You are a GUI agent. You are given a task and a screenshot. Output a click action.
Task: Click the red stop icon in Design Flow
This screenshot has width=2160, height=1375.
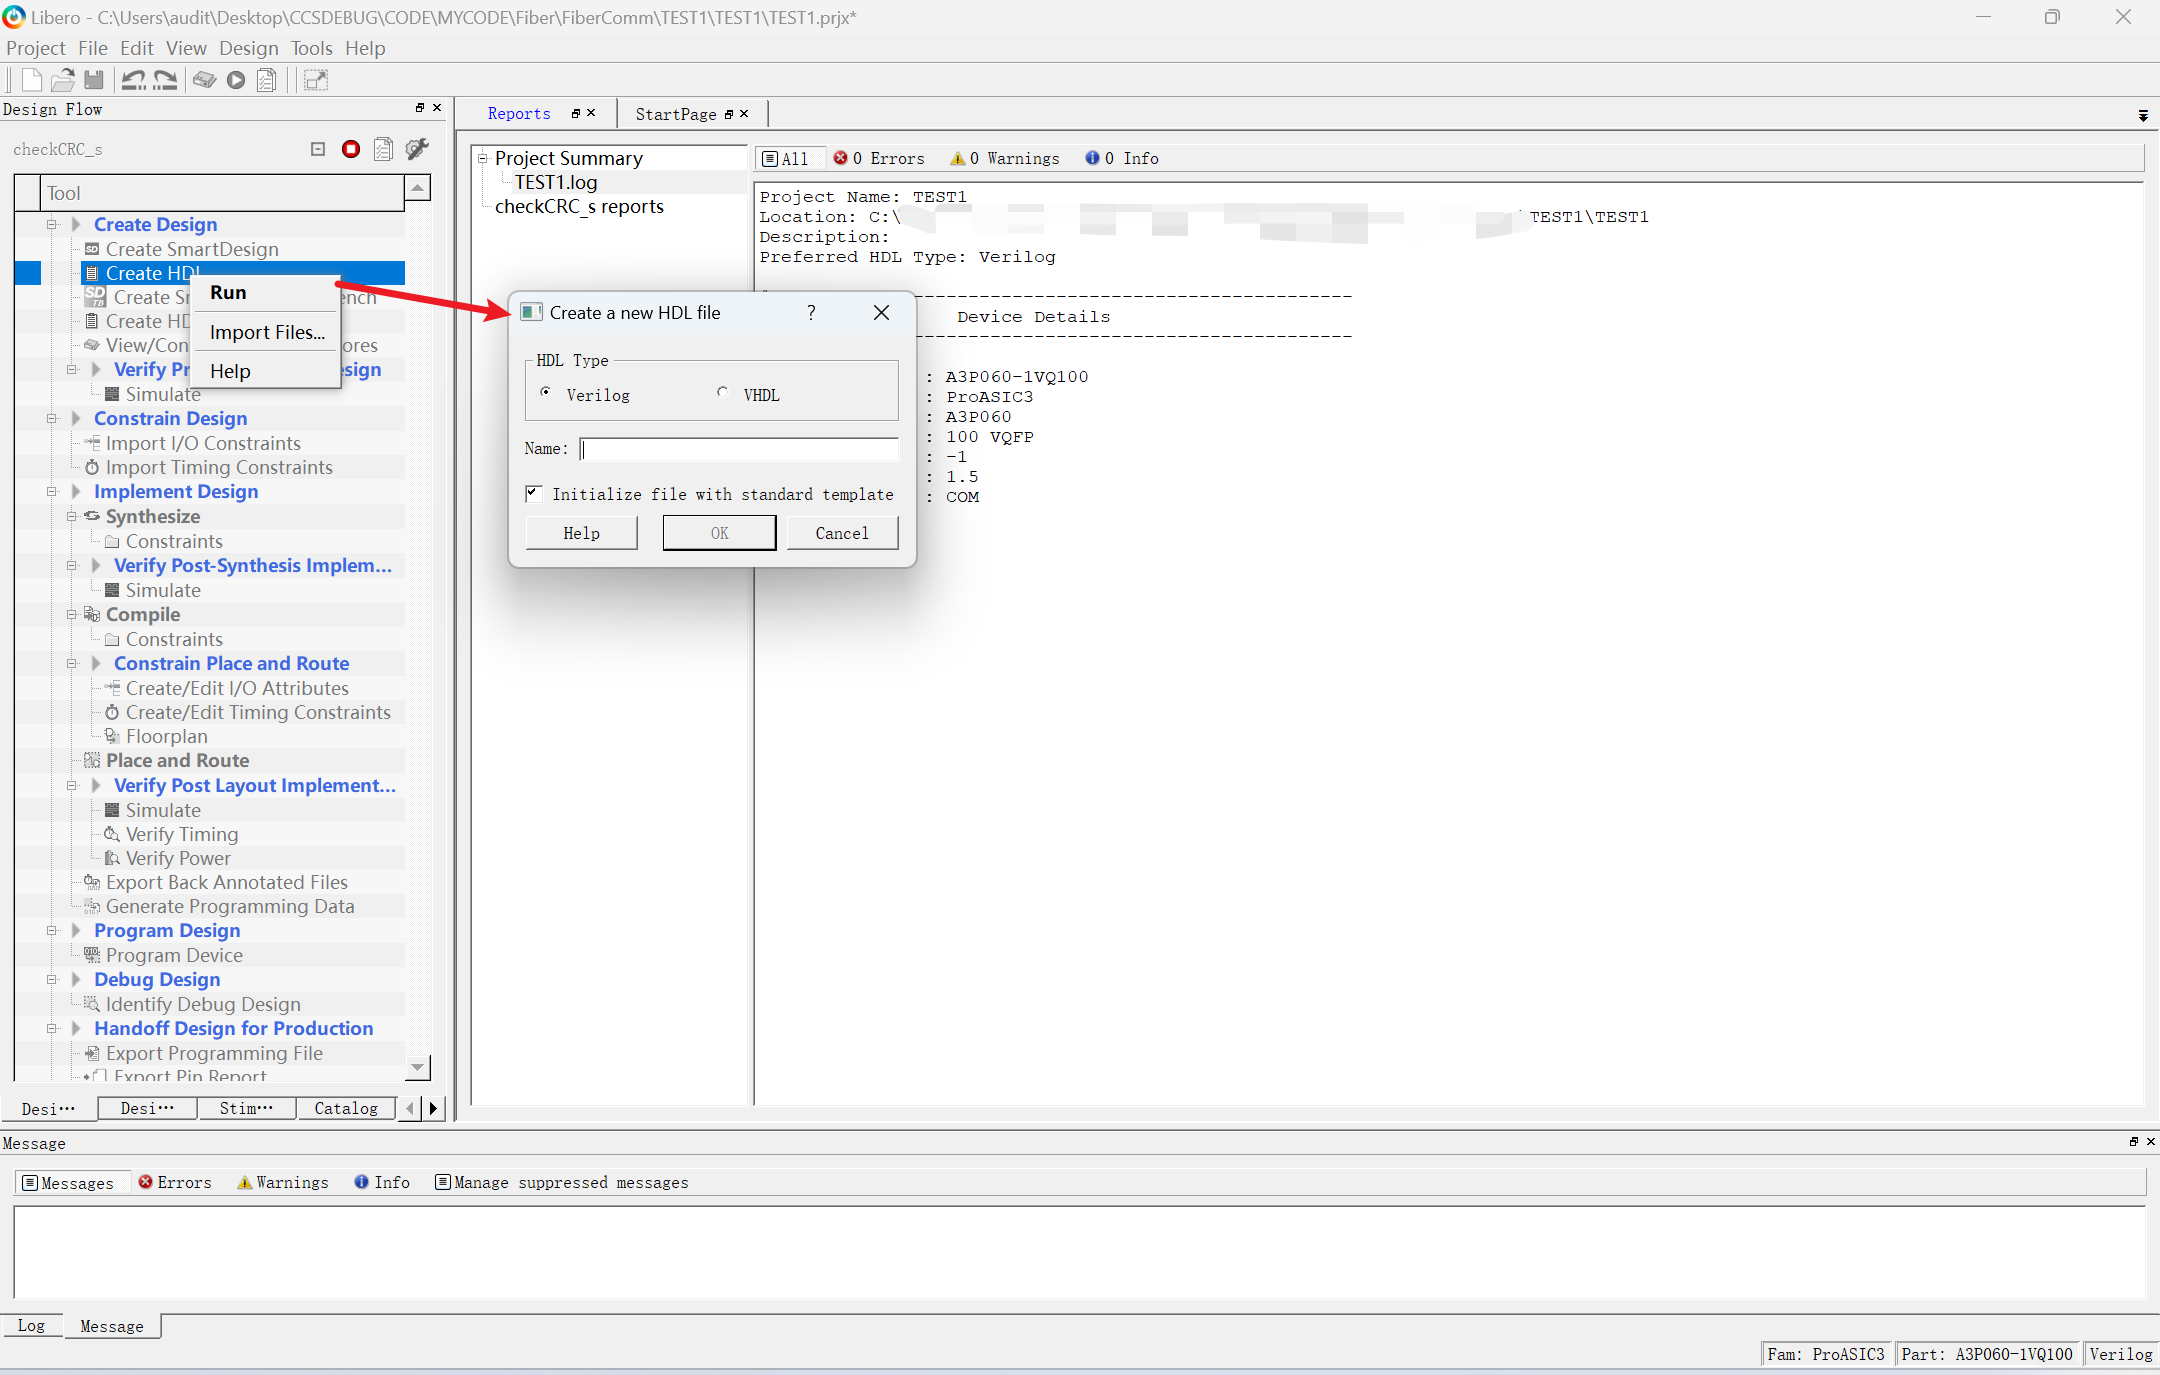[350, 149]
